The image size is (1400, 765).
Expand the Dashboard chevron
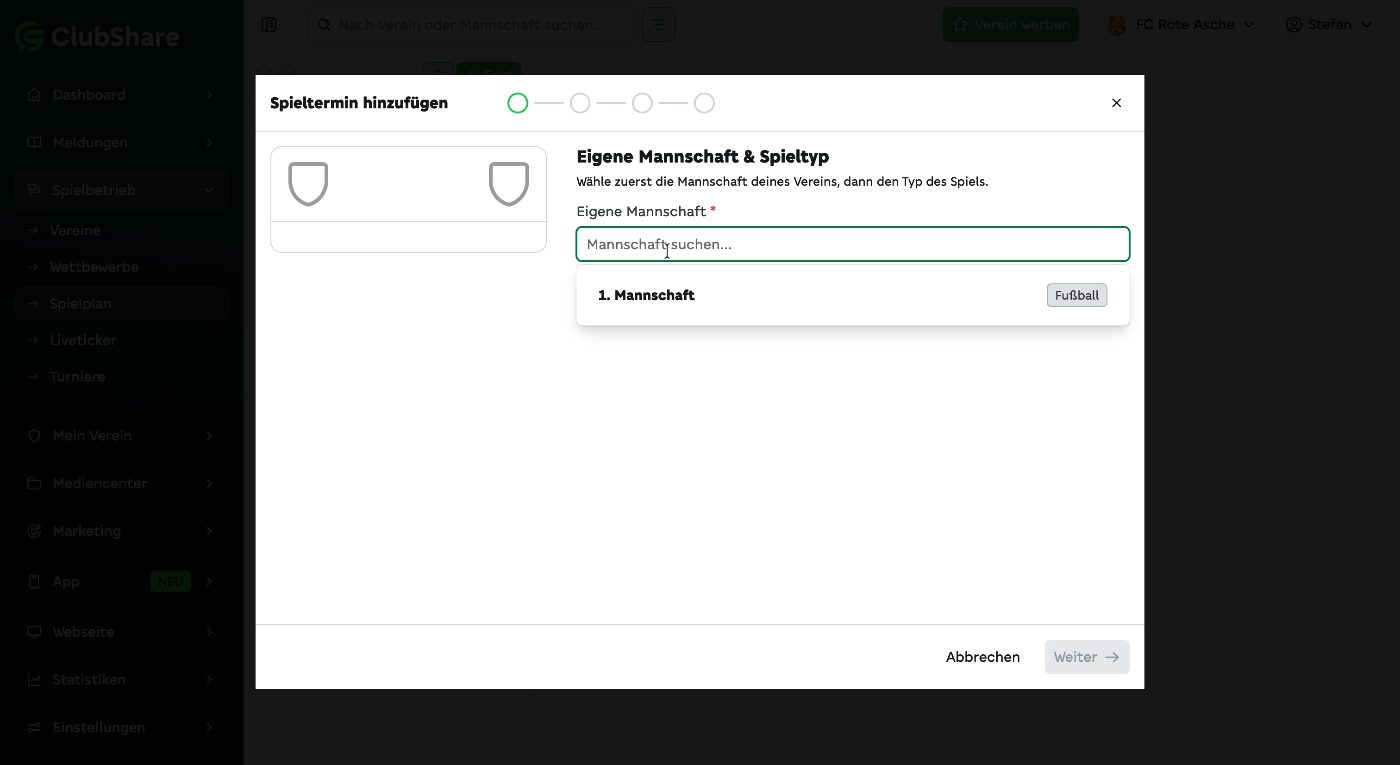pos(209,95)
